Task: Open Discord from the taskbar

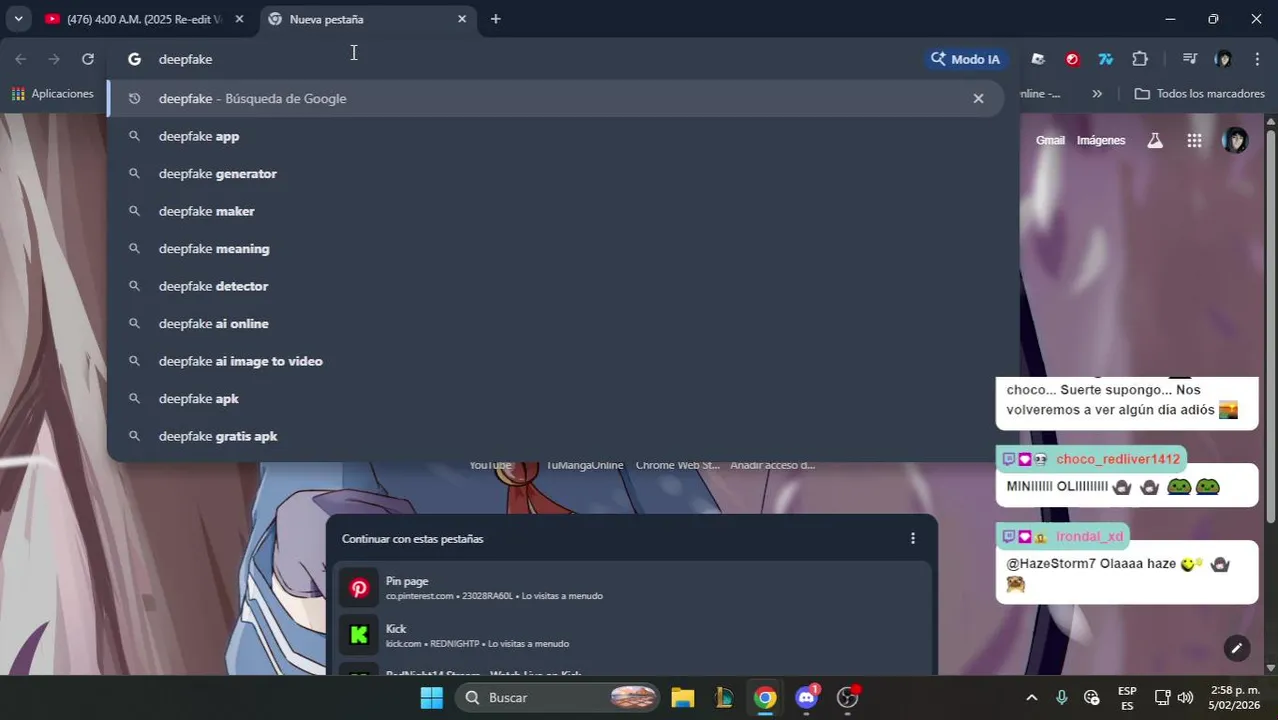Action: tap(807, 698)
